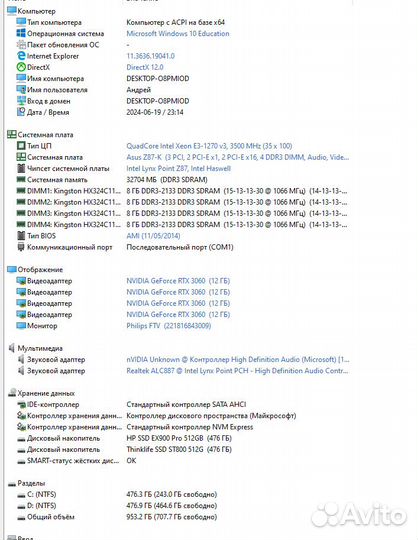Open the Intel Lynx Point Z87 chipset link
Viewport: 418px width, 540px height.
coord(178,168)
